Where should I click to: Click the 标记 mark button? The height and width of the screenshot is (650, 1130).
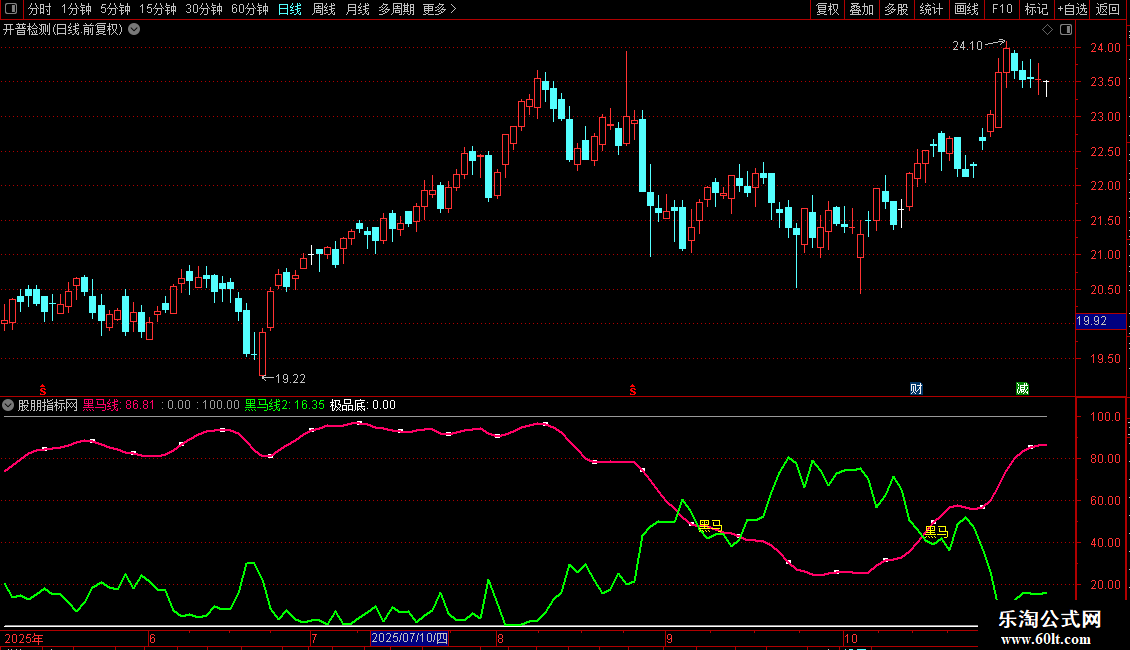pos(1036,9)
